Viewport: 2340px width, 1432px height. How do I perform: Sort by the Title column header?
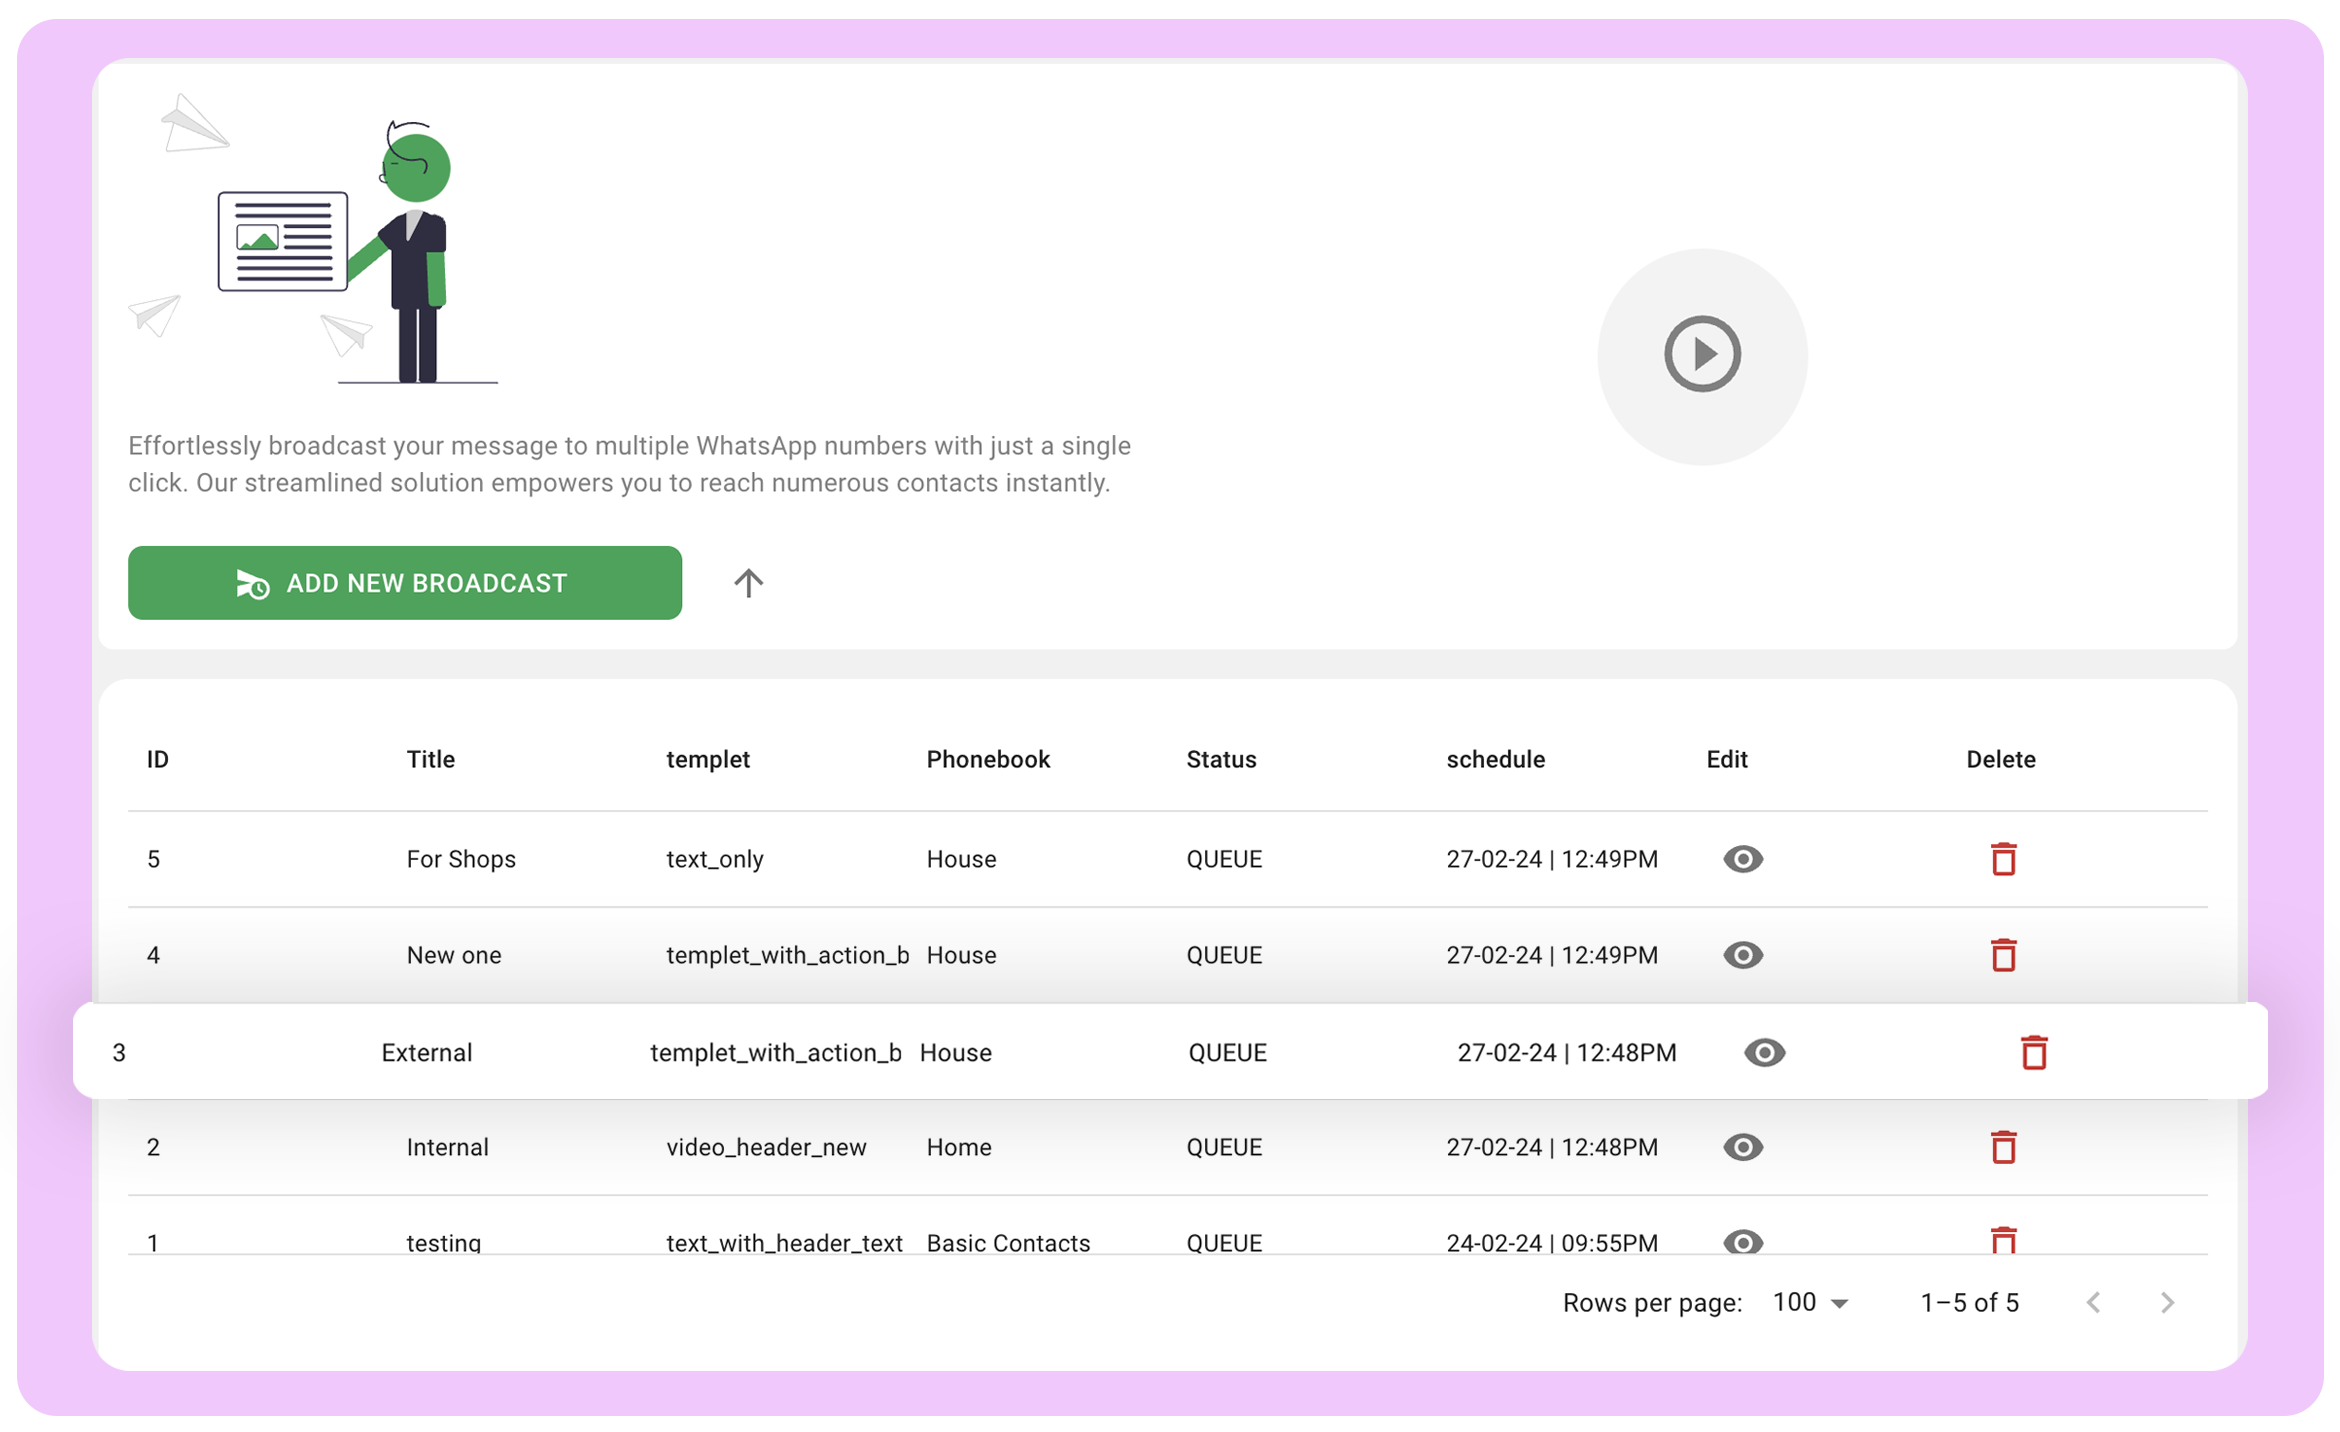pos(430,759)
